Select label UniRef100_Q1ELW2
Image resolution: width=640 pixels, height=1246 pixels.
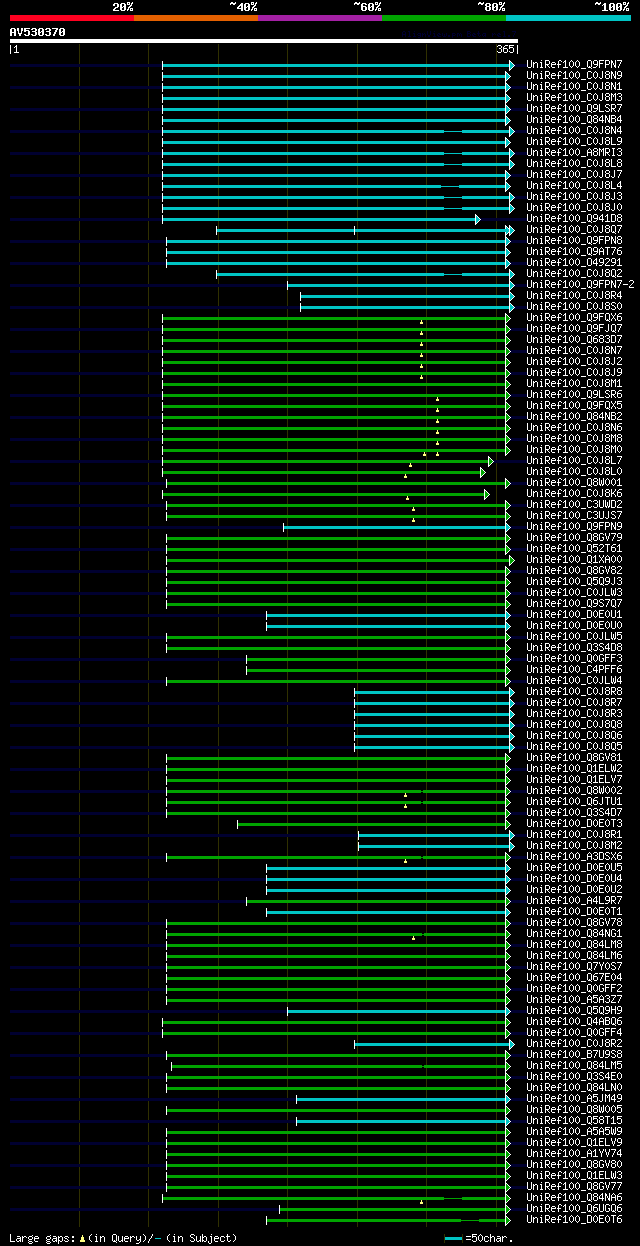click(574, 769)
